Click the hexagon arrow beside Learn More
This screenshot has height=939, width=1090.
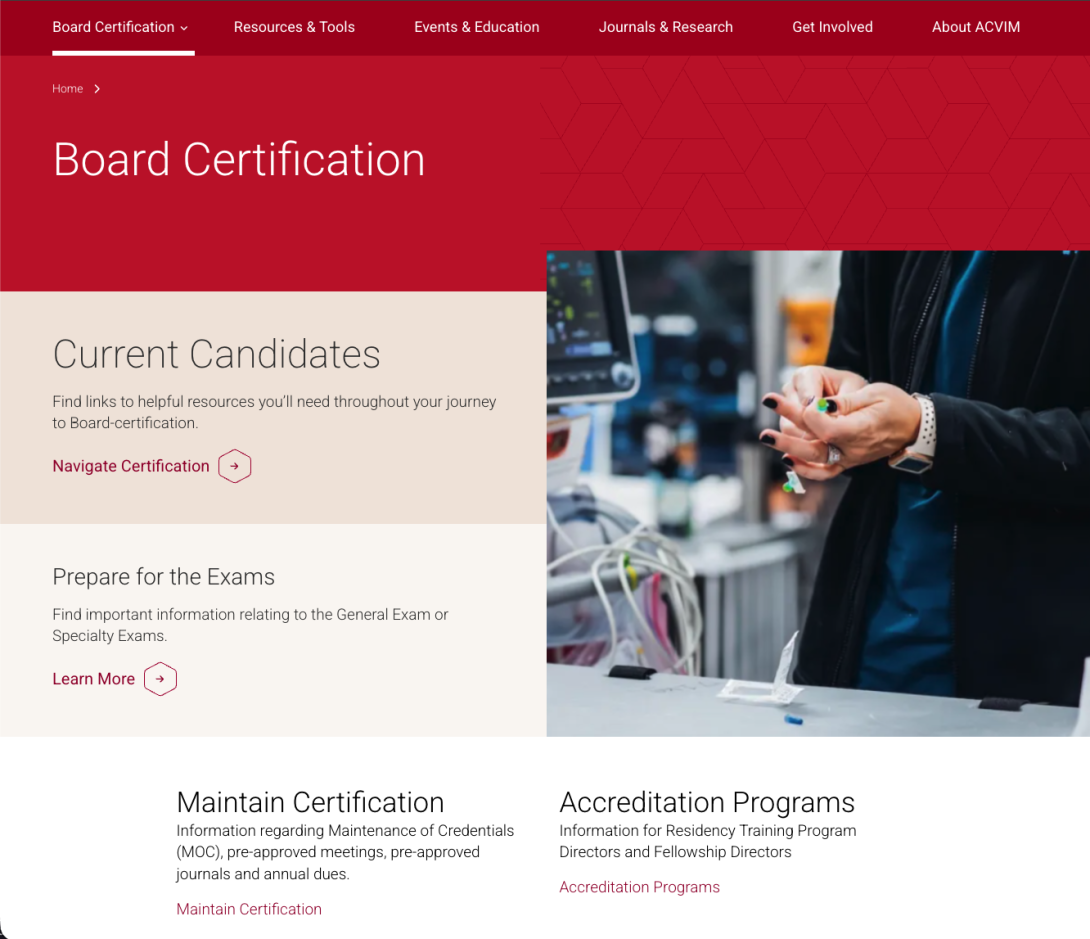pyautogui.click(x=160, y=679)
